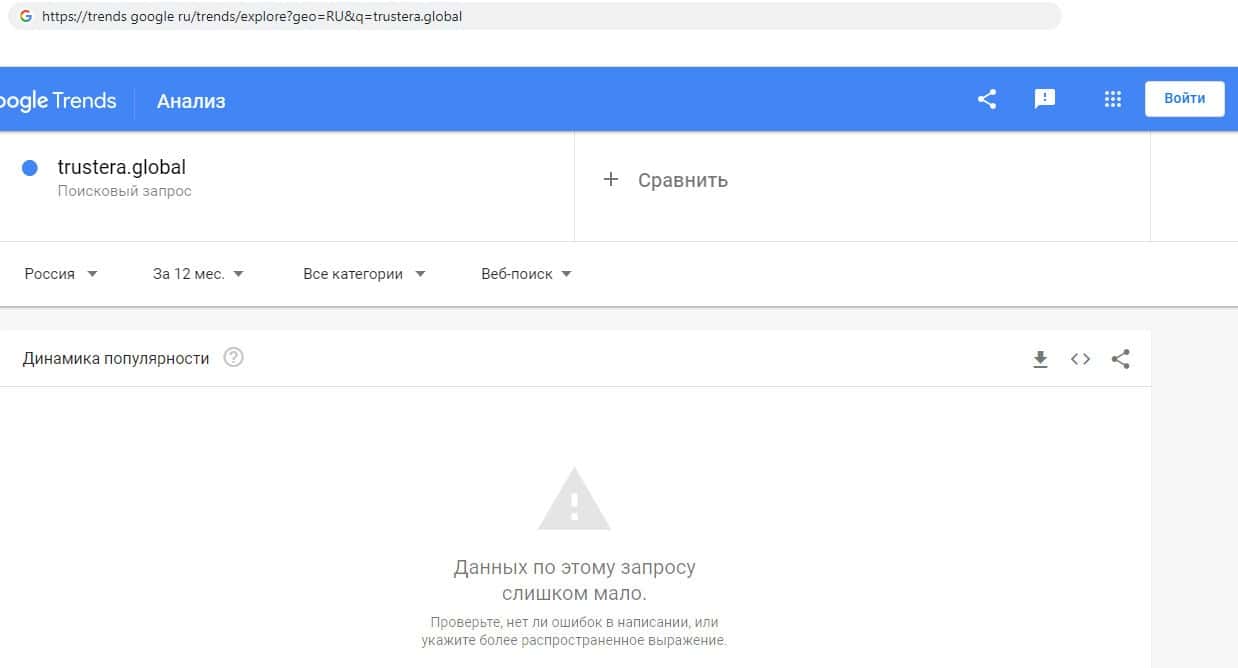Click the share icon in blue header
The height and width of the screenshot is (668, 1238).
pos(987,99)
